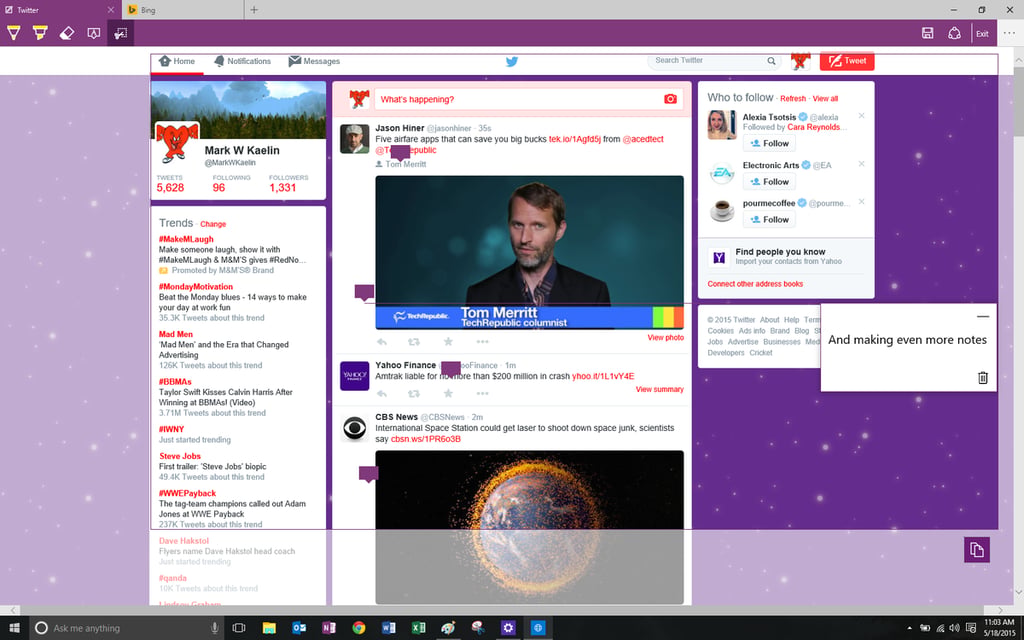Activate the Clip tool

point(121,33)
